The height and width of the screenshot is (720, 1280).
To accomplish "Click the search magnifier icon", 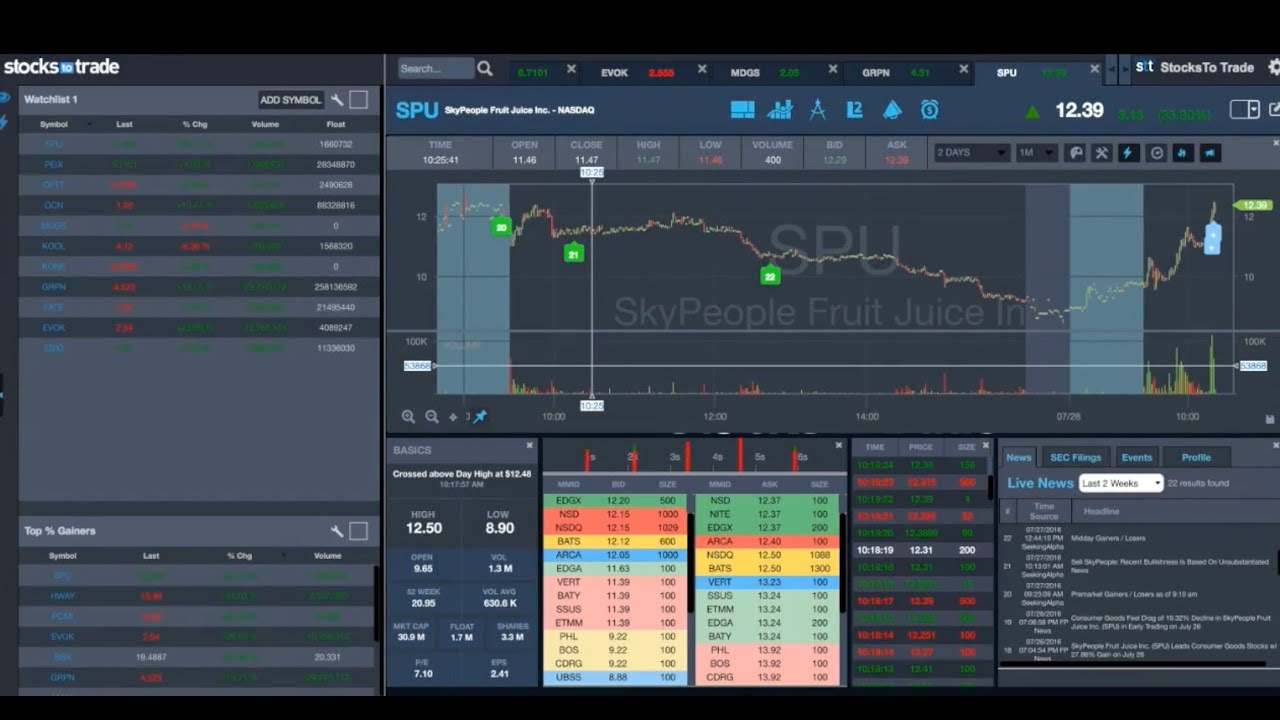I will coord(485,69).
